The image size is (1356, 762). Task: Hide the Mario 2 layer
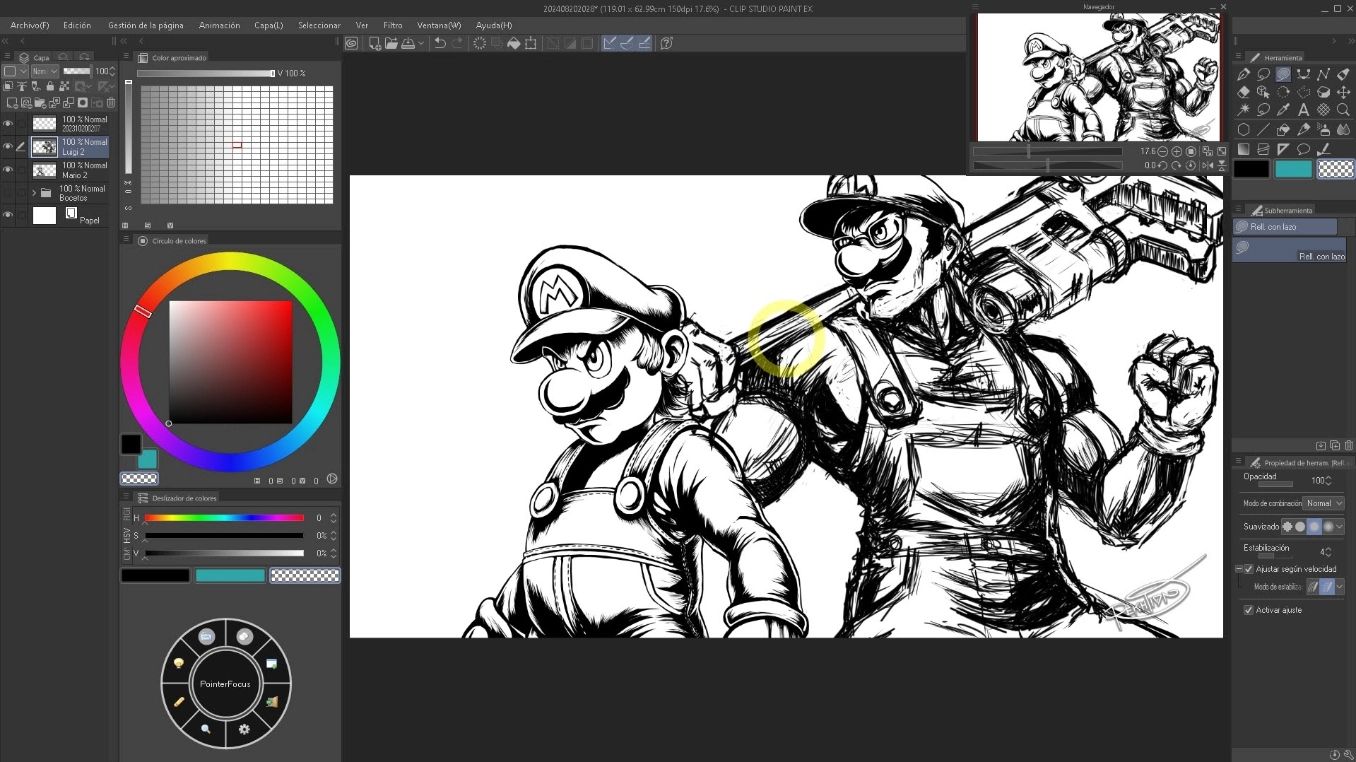(8, 169)
